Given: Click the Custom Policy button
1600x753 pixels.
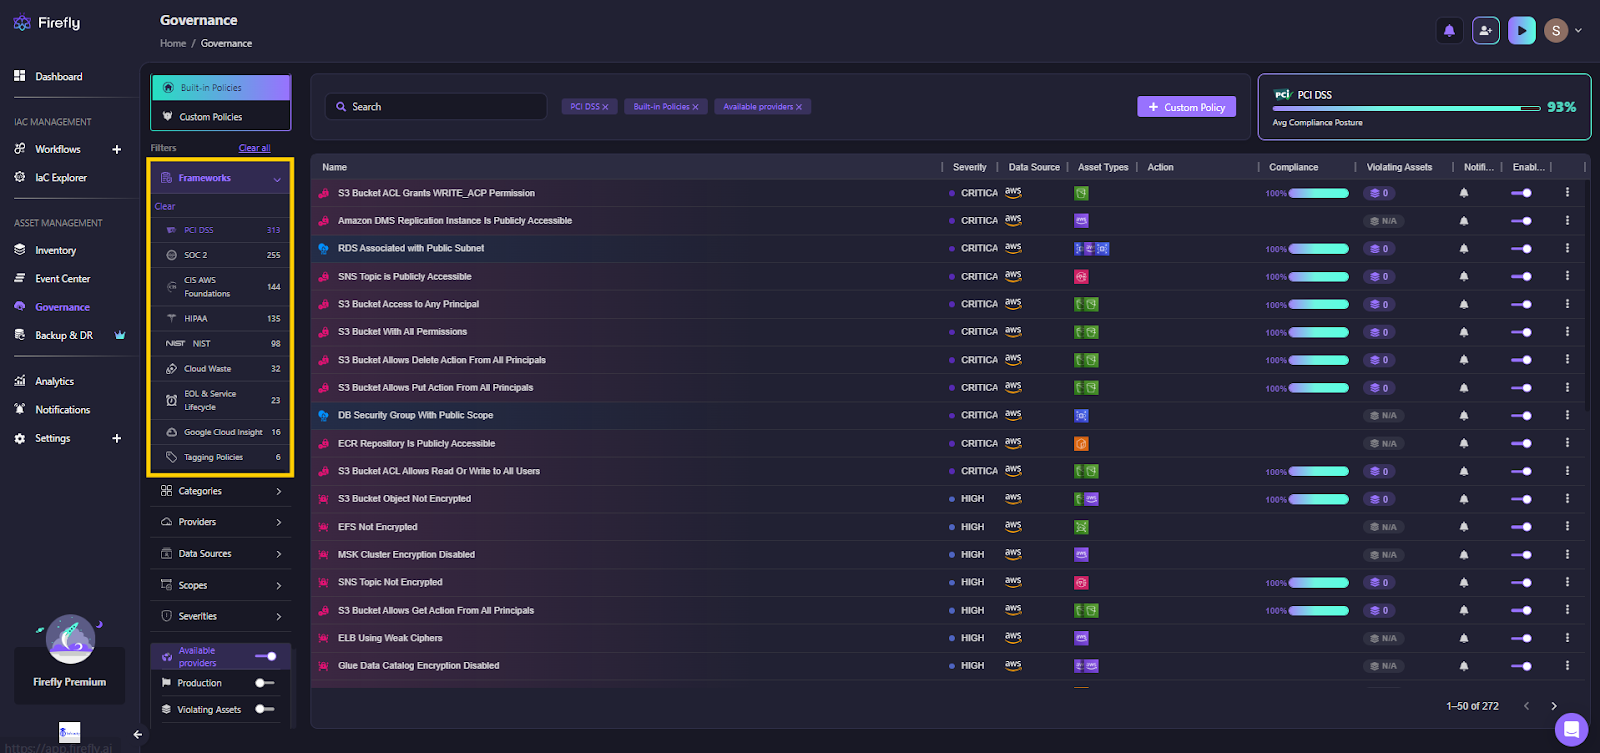Looking at the screenshot, I should click(1187, 107).
